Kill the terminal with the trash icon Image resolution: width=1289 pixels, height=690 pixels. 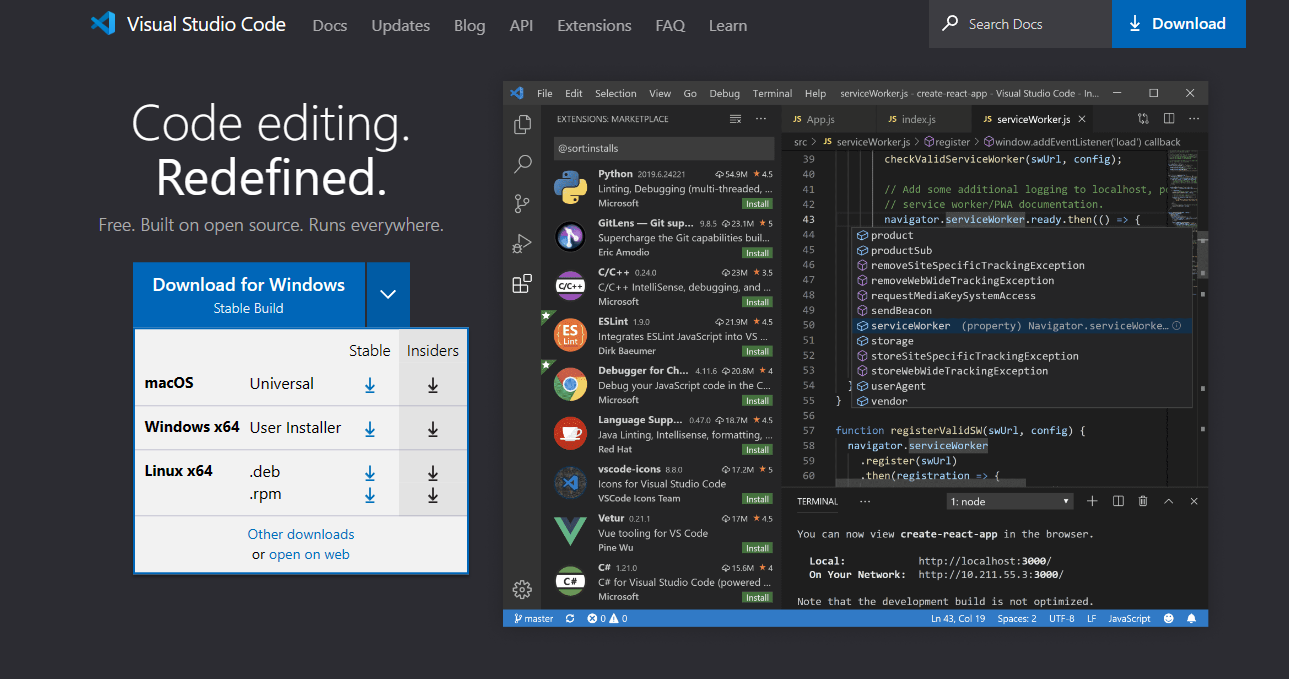[x=1143, y=501]
